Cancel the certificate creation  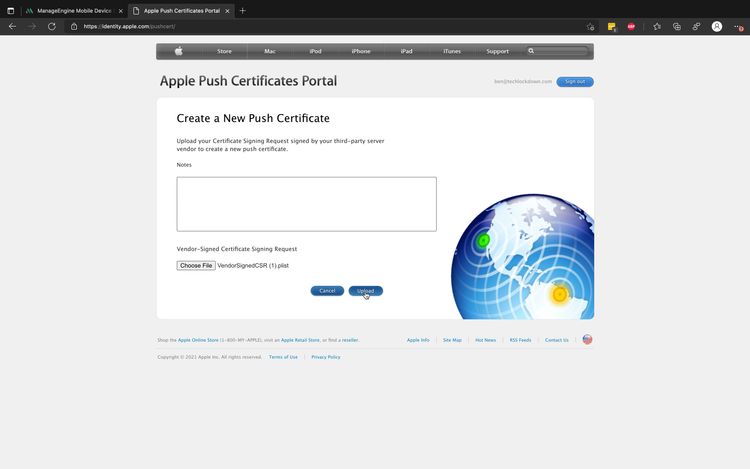click(x=327, y=291)
